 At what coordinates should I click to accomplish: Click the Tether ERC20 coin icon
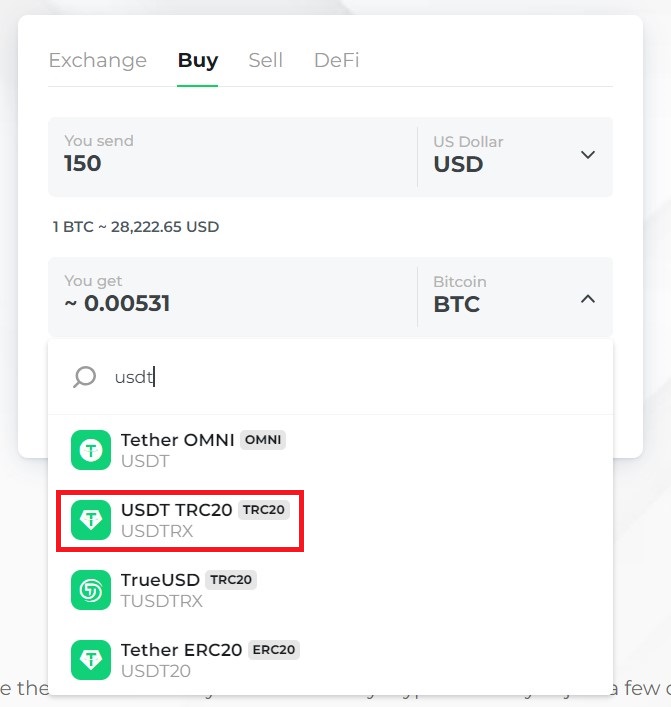coord(91,660)
